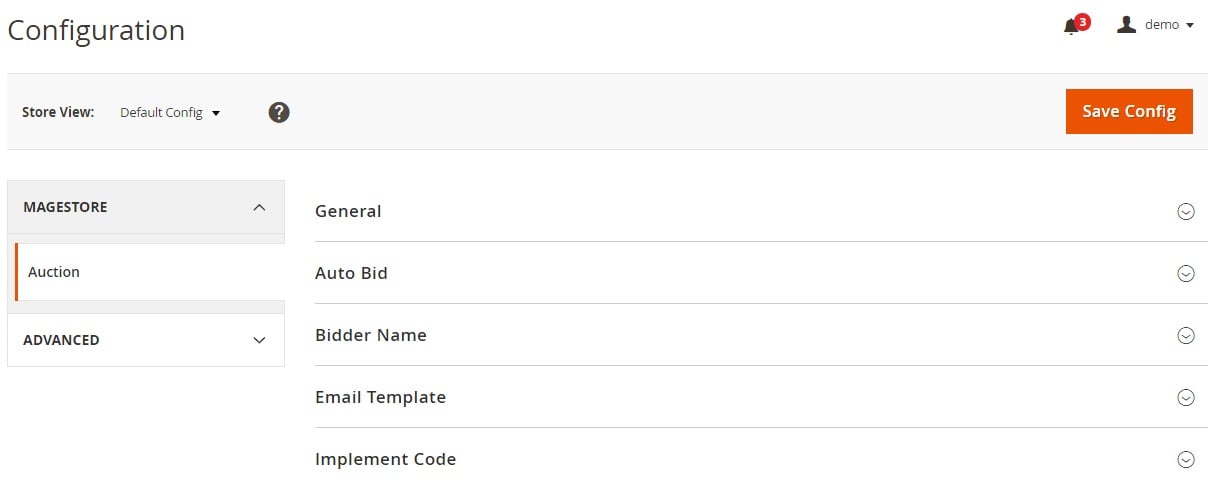The width and height of the screenshot is (1219, 489).
Task: Click the help question mark icon
Action: (x=279, y=112)
